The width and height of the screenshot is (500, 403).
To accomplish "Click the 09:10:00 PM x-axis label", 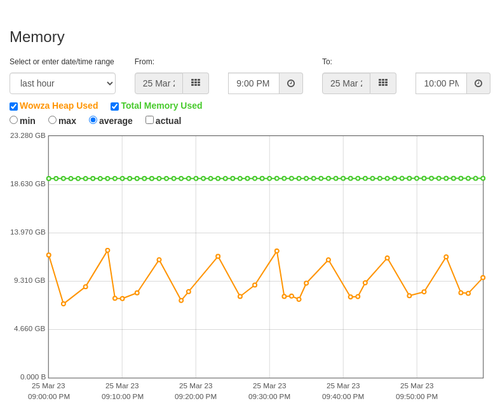I will coord(122,397).
